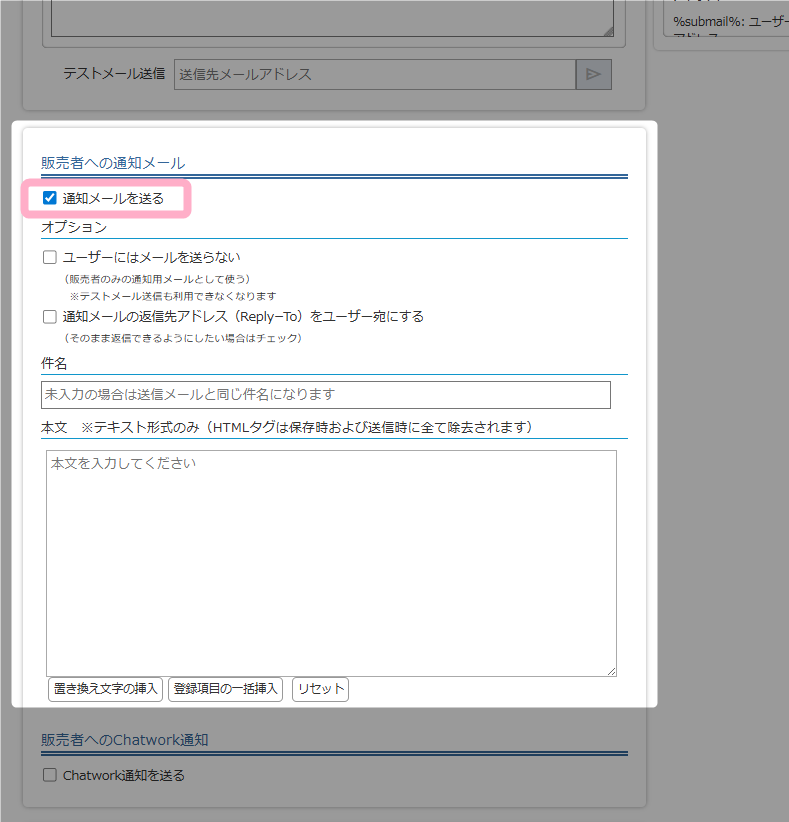
Task: Click the オプション section heading
Action: pyautogui.click(x=74, y=227)
